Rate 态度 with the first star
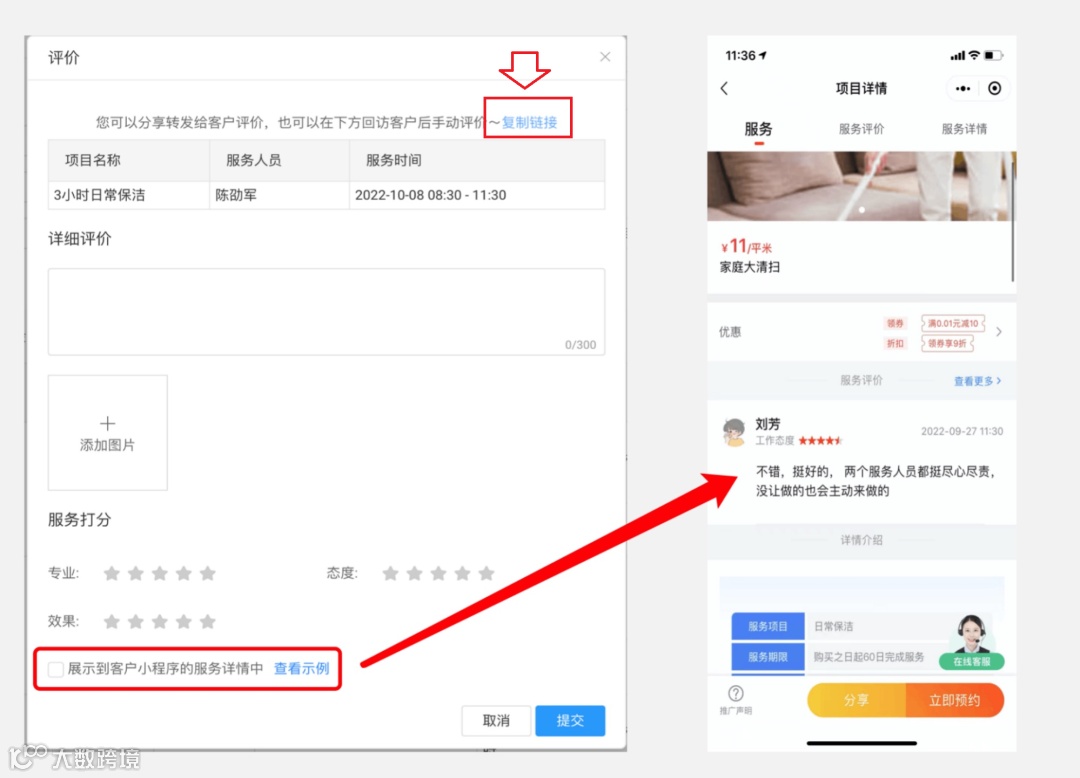The height and width of the screenshot is (778, 1080). click(x=391, y=573)
